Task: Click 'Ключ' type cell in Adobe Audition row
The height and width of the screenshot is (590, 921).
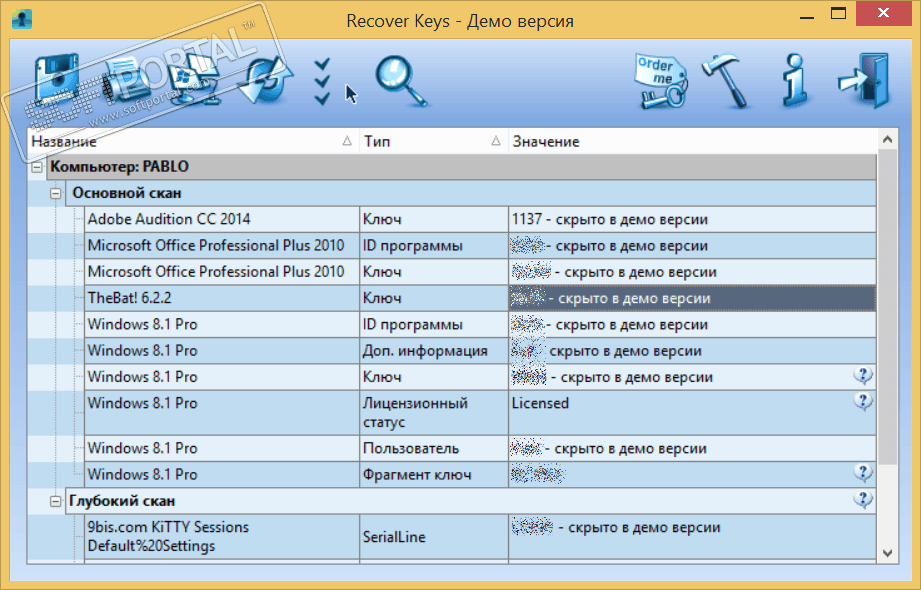Action: [433, 219]
